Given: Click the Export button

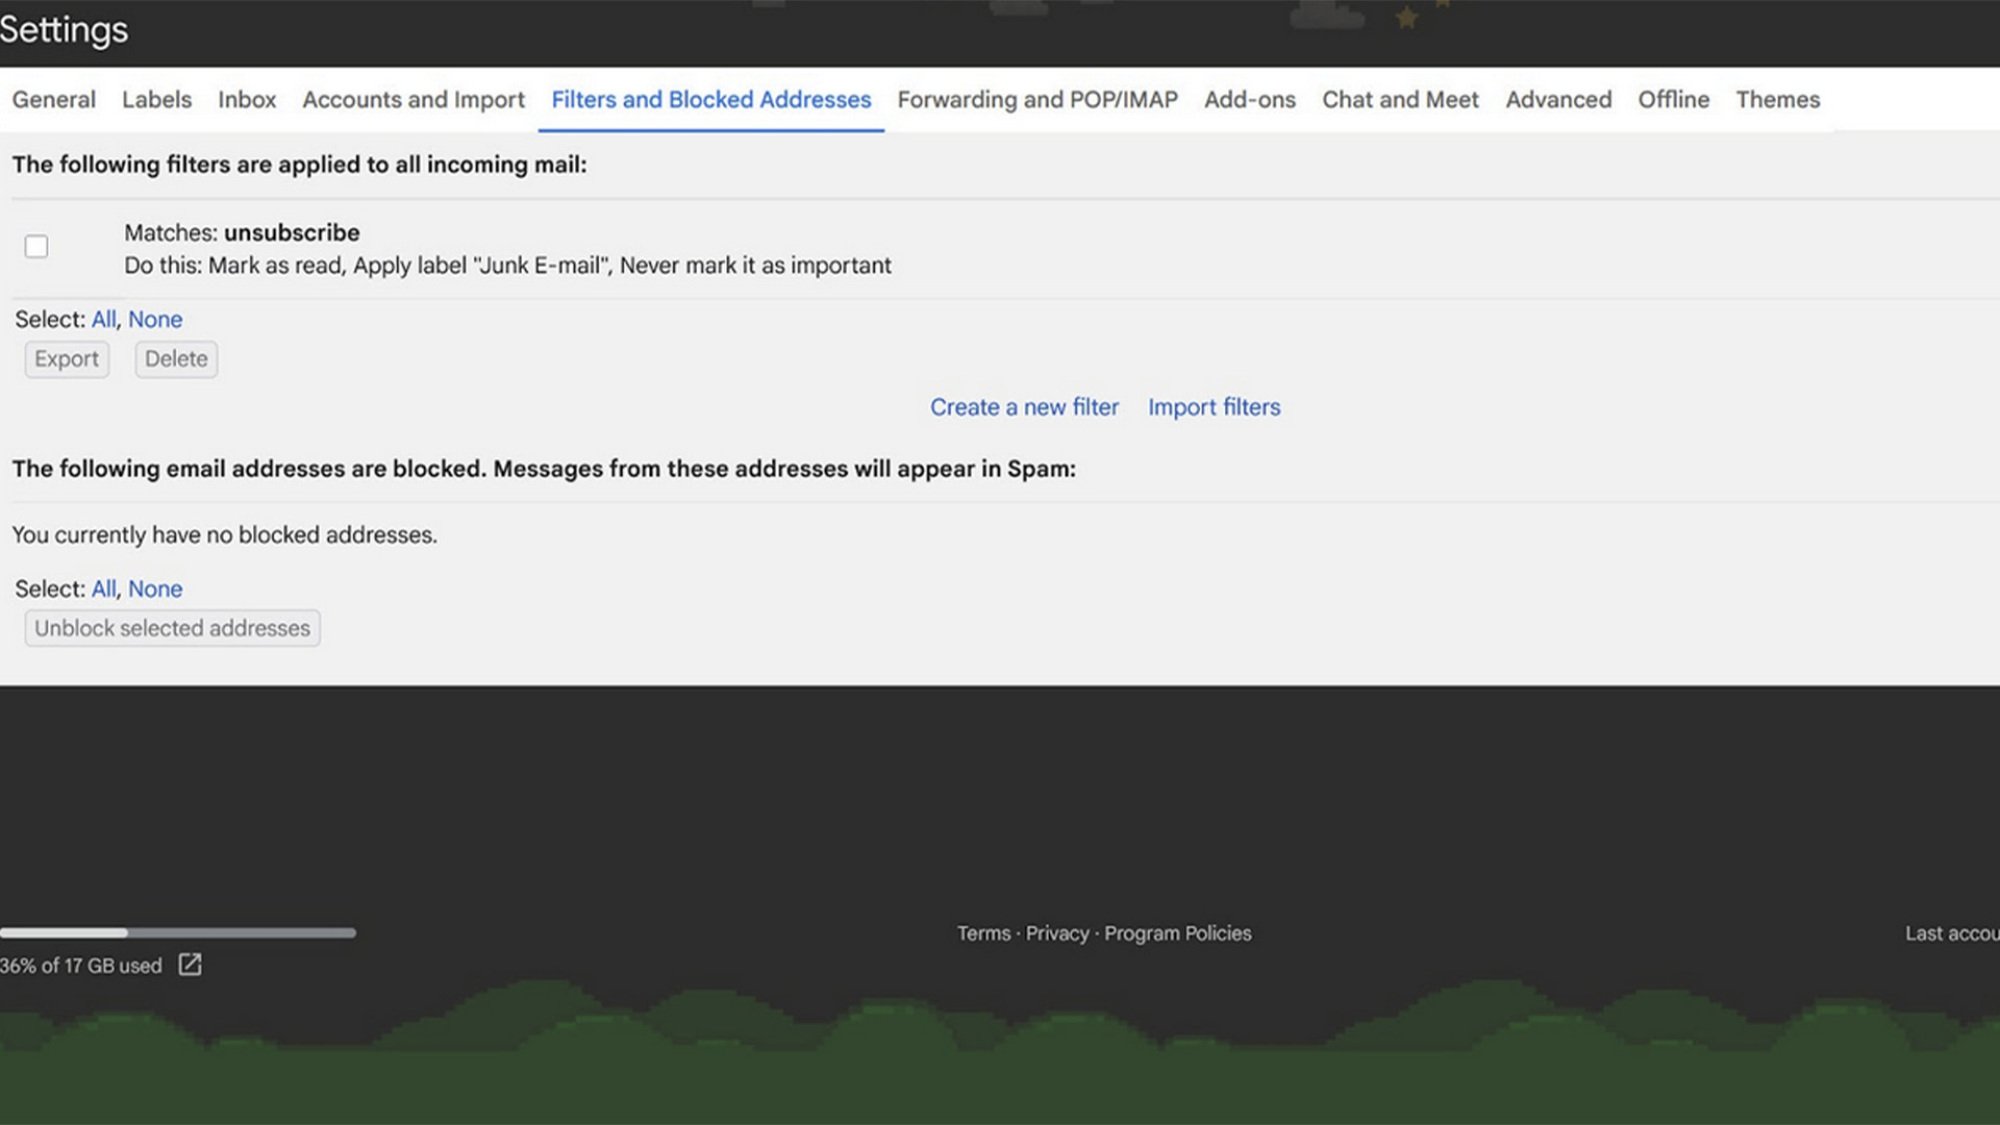Looking at the screenshot, I should (x=66, y=359).
